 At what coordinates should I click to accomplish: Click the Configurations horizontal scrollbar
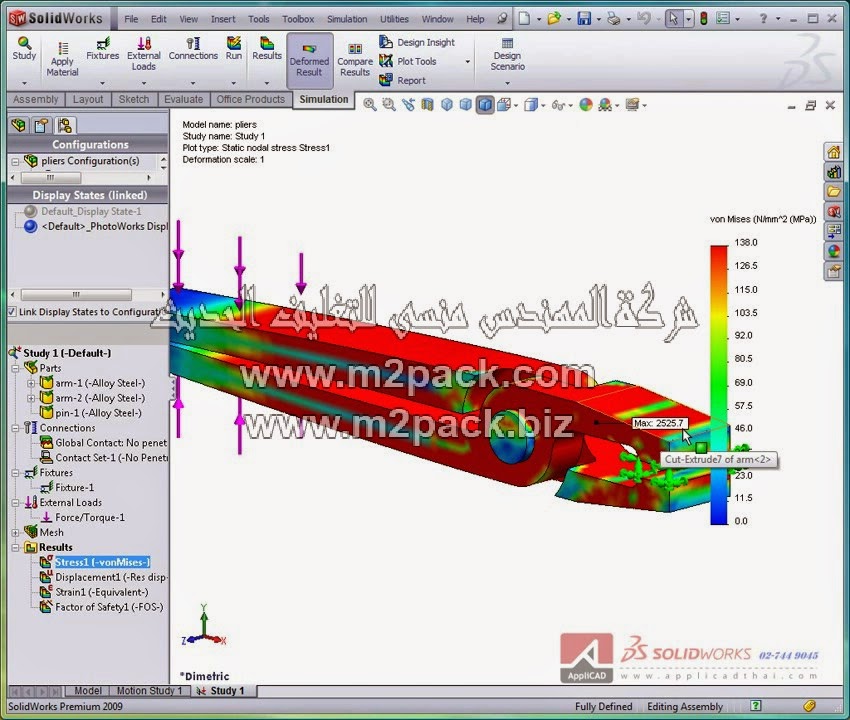pos(51,178)
